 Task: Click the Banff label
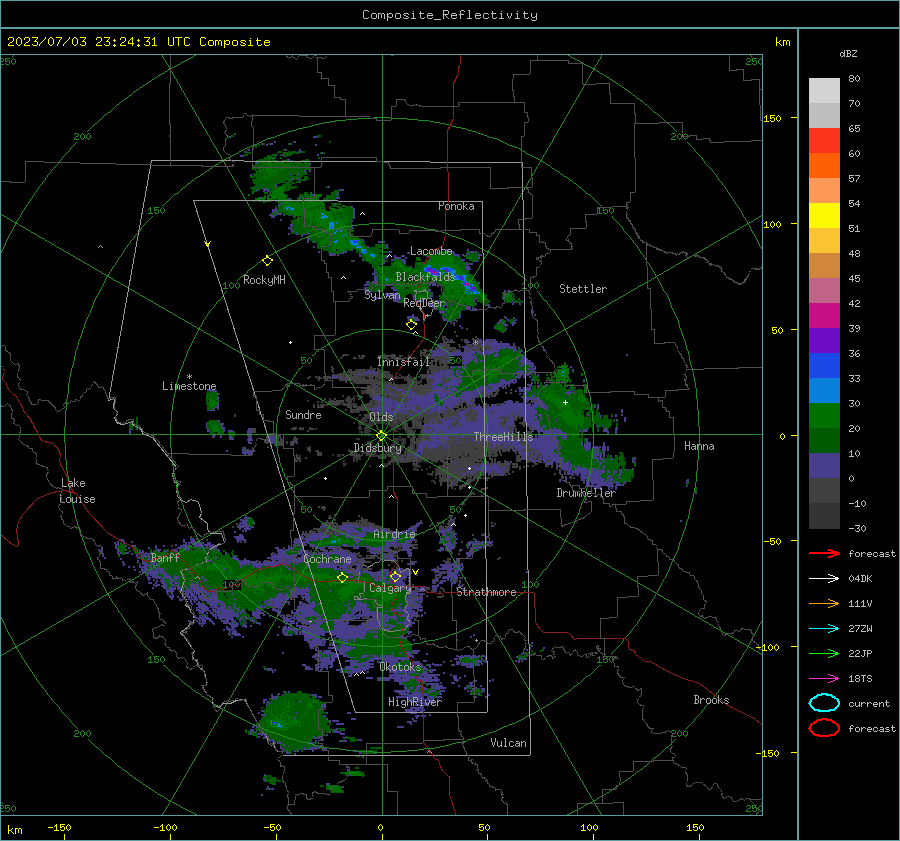[165, 557]
